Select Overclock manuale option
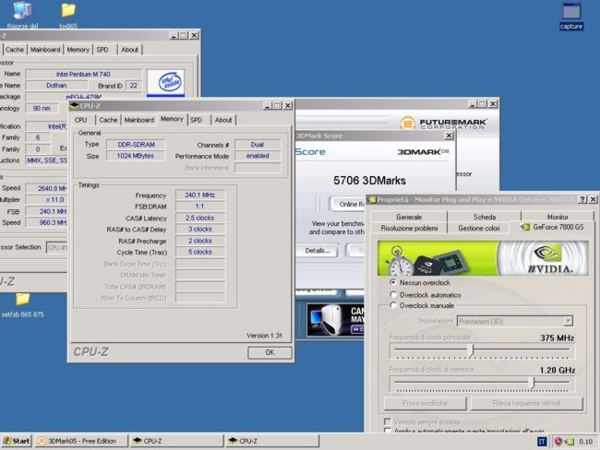The image size is (600, 450). 394,305
